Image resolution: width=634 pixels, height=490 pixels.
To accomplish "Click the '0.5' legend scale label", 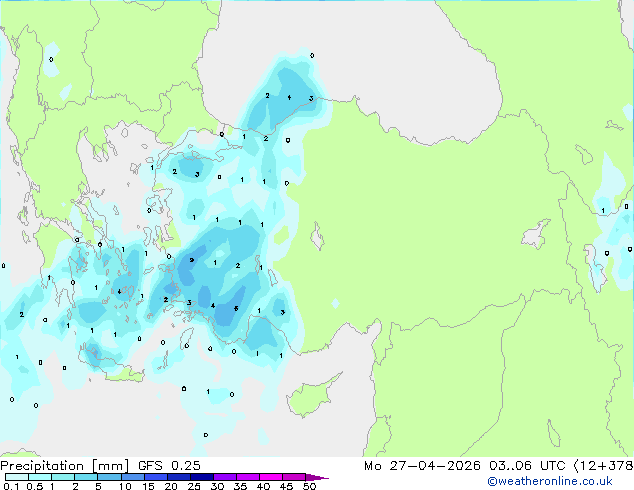I will coord(35,486).
